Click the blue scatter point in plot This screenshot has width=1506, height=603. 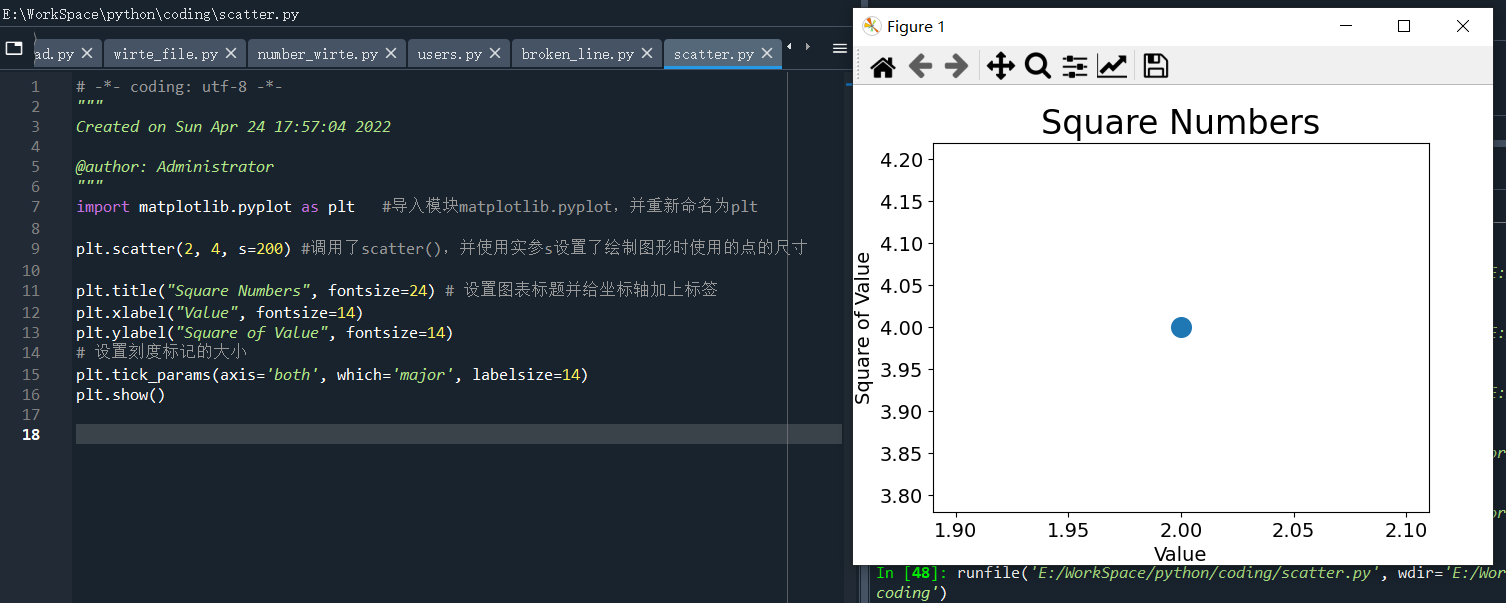click(1181, 327)
